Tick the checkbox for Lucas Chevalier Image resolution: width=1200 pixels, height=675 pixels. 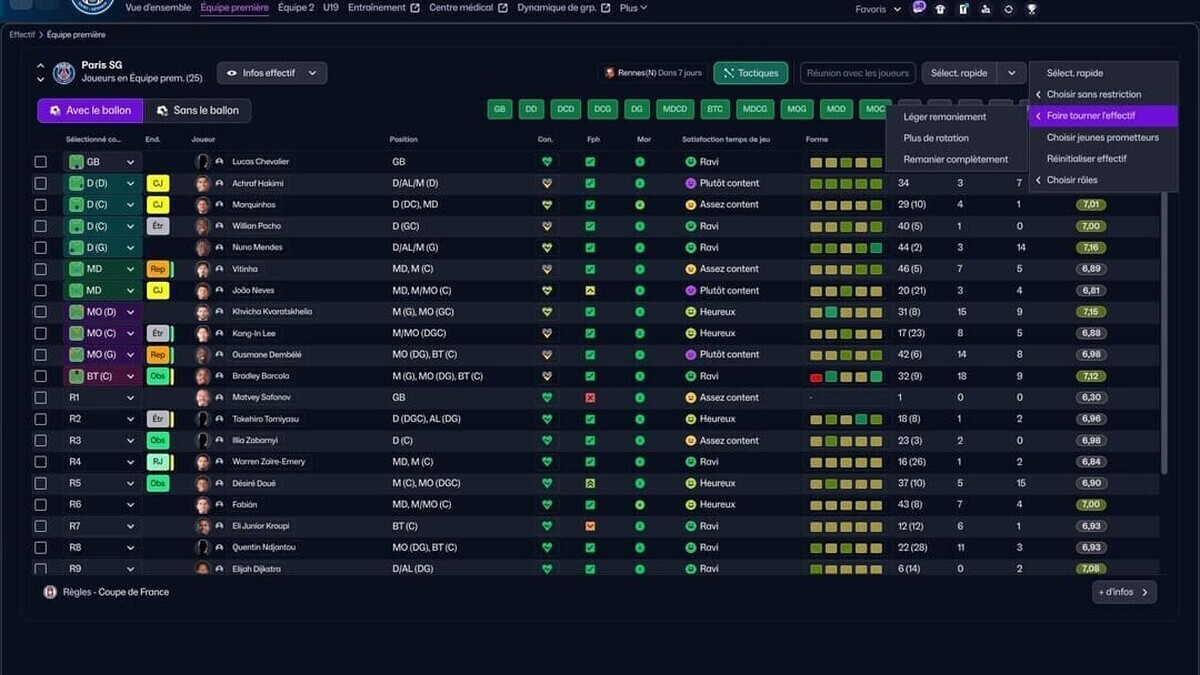(41, 162)
